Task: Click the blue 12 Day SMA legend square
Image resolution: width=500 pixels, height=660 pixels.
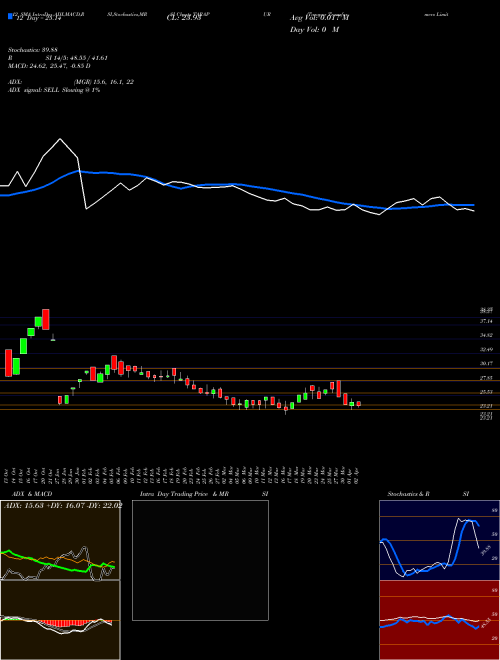Action: [10, 17]
